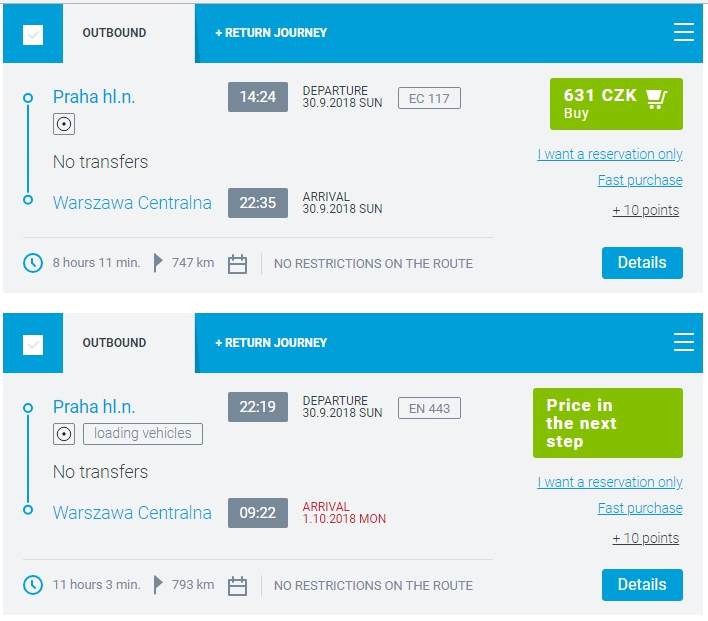708x621 pixels.
Task: Add Return Journey to the first connection
Action: (x=271, y=33)
